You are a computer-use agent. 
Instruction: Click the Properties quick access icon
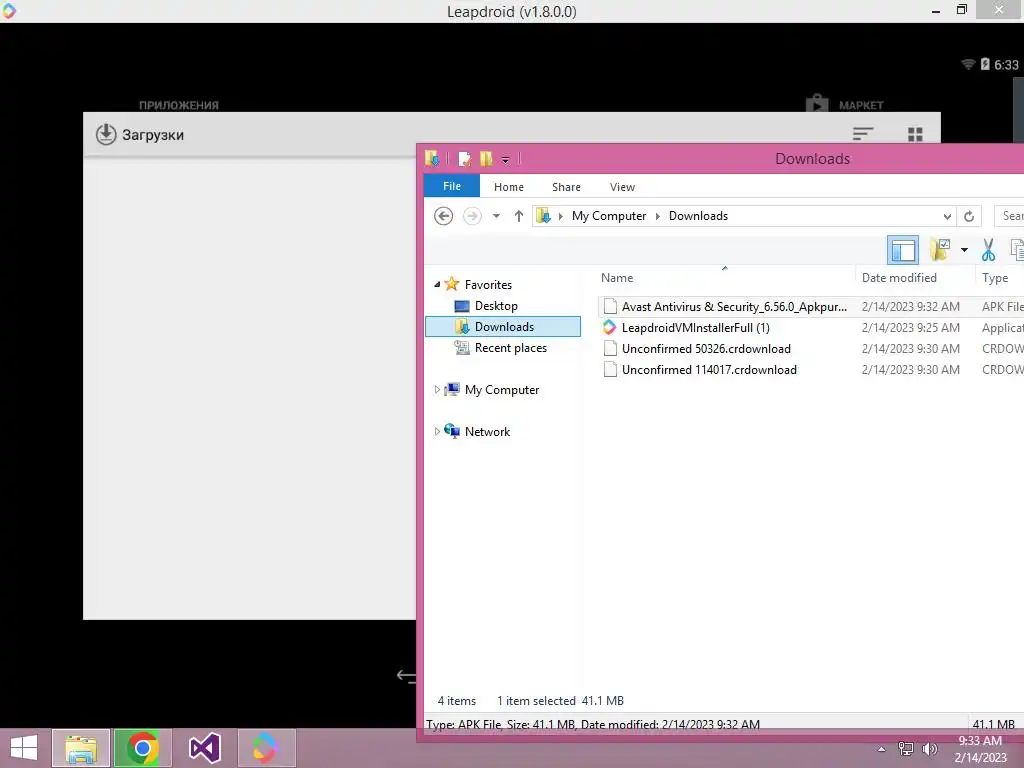pos(465,159)
